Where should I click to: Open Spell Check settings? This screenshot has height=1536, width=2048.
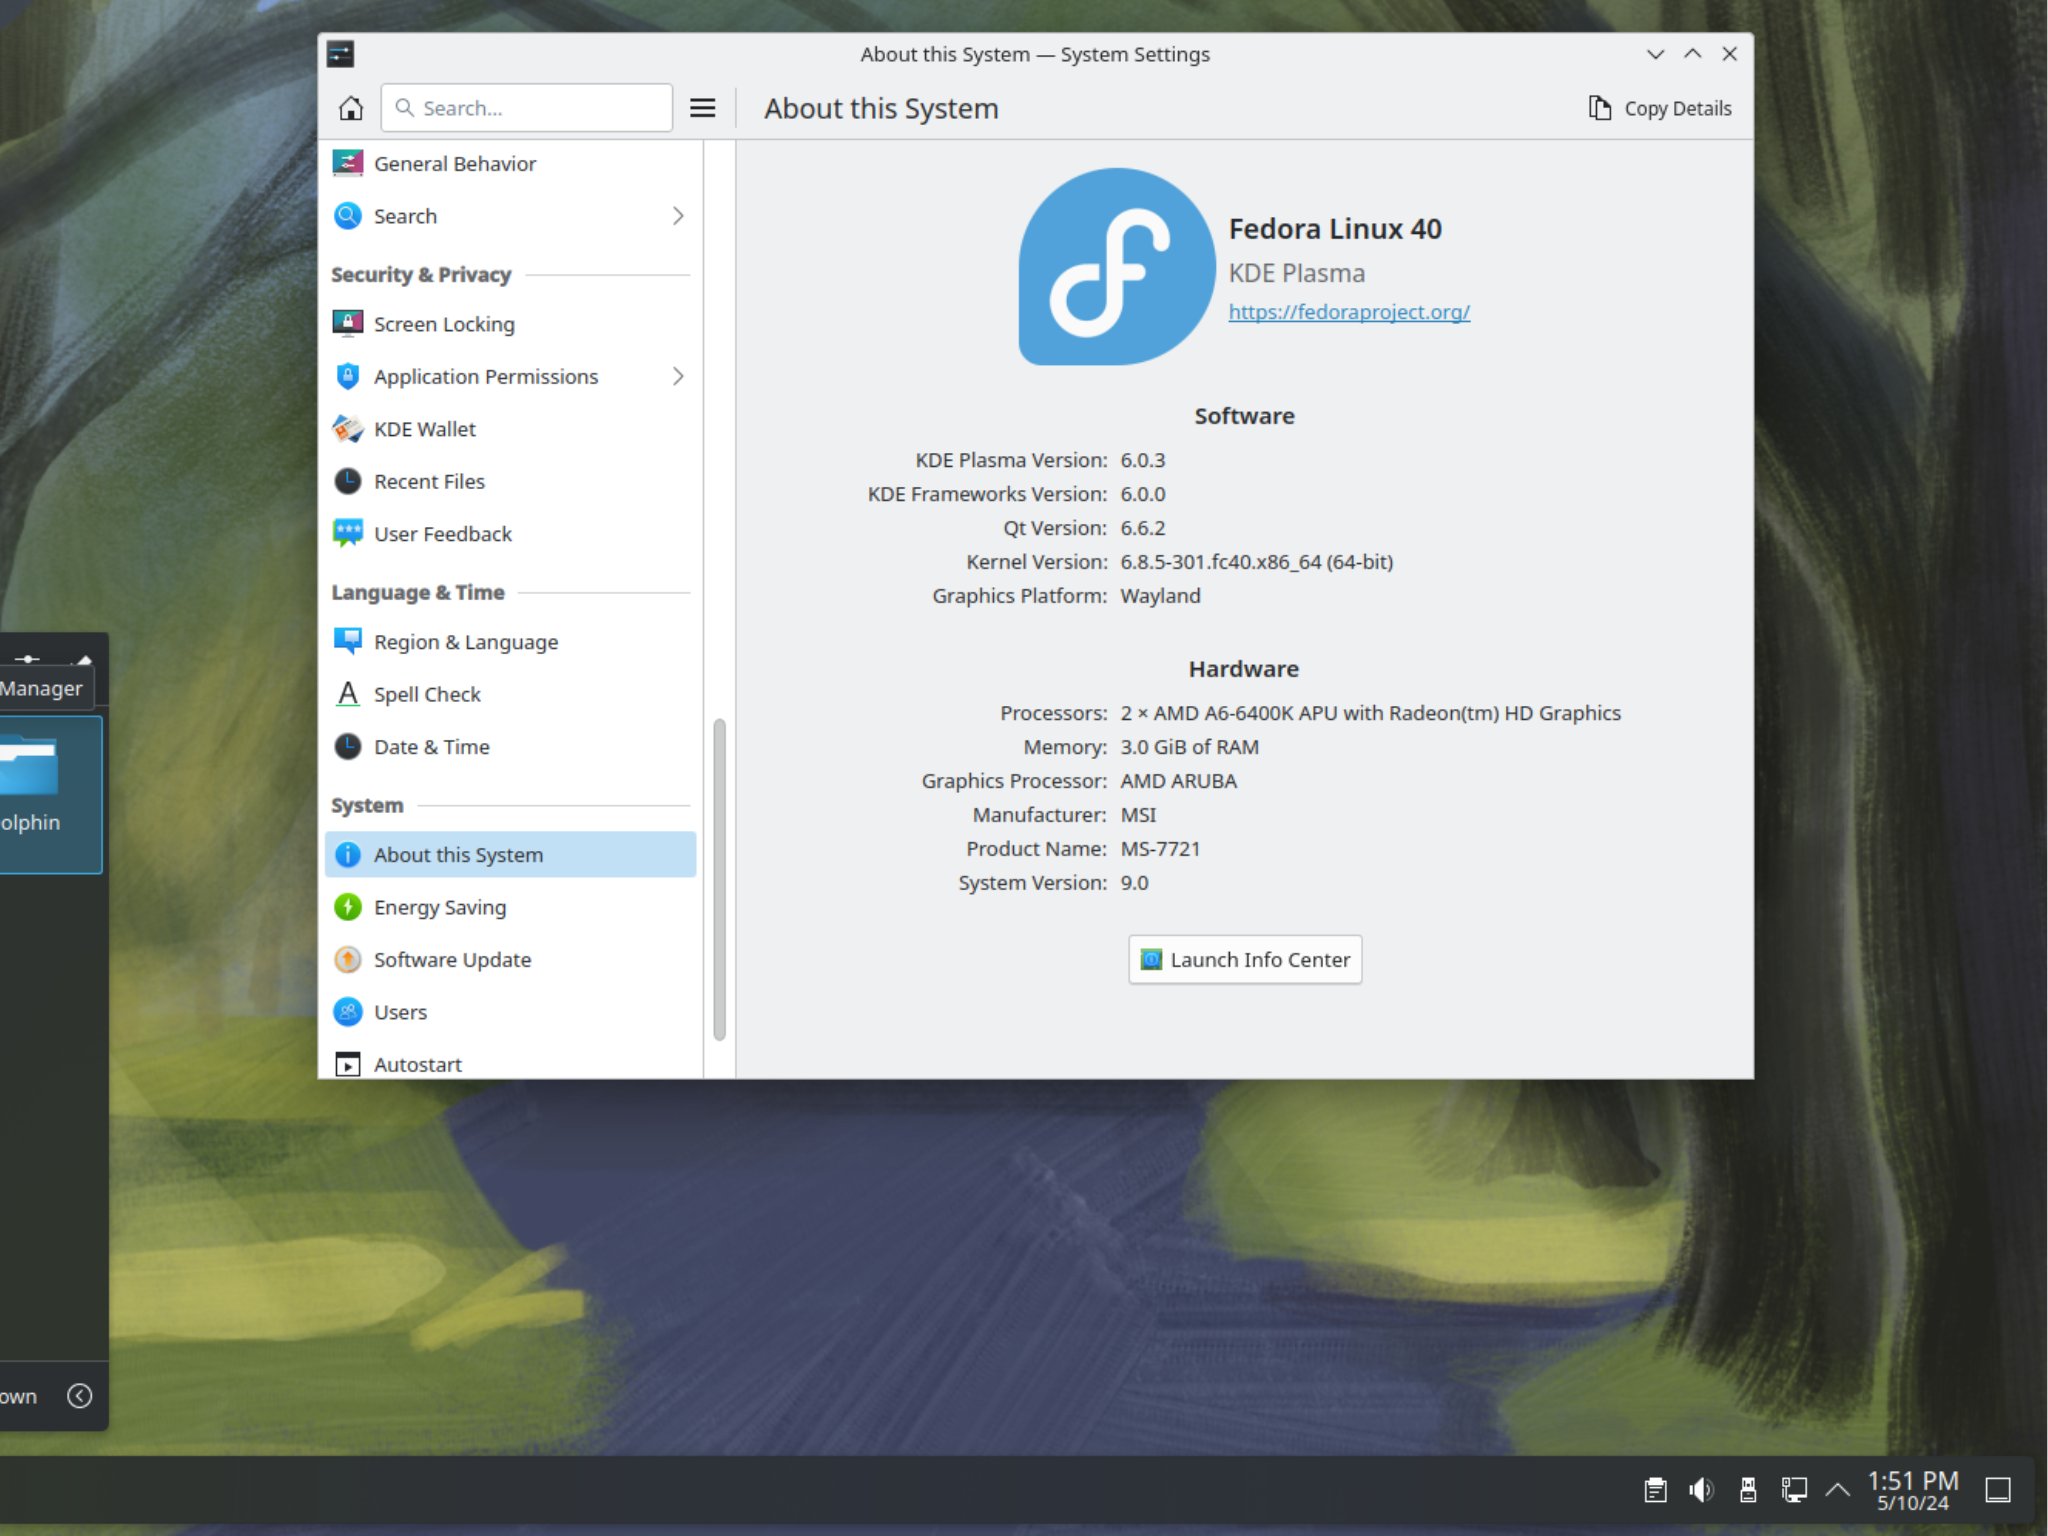[x=511, y=694]
